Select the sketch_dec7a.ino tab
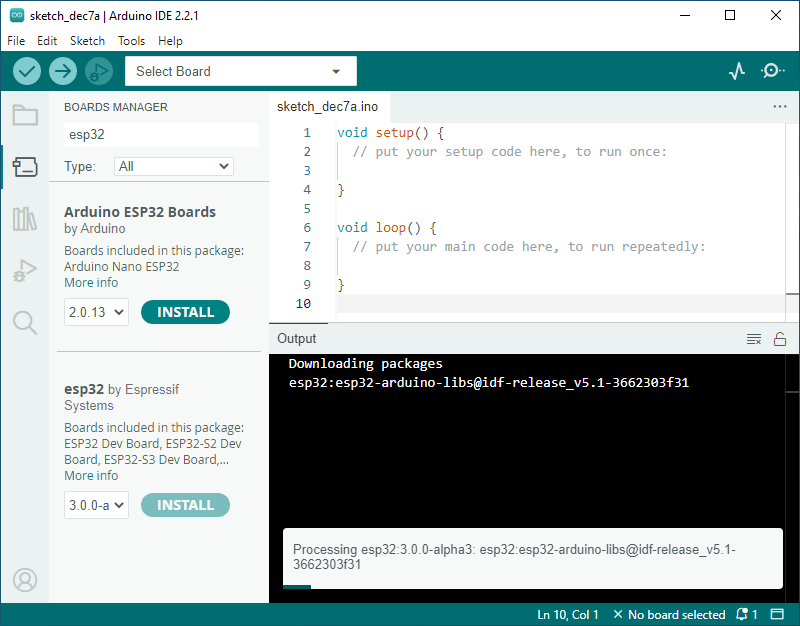 pos(328,107)
